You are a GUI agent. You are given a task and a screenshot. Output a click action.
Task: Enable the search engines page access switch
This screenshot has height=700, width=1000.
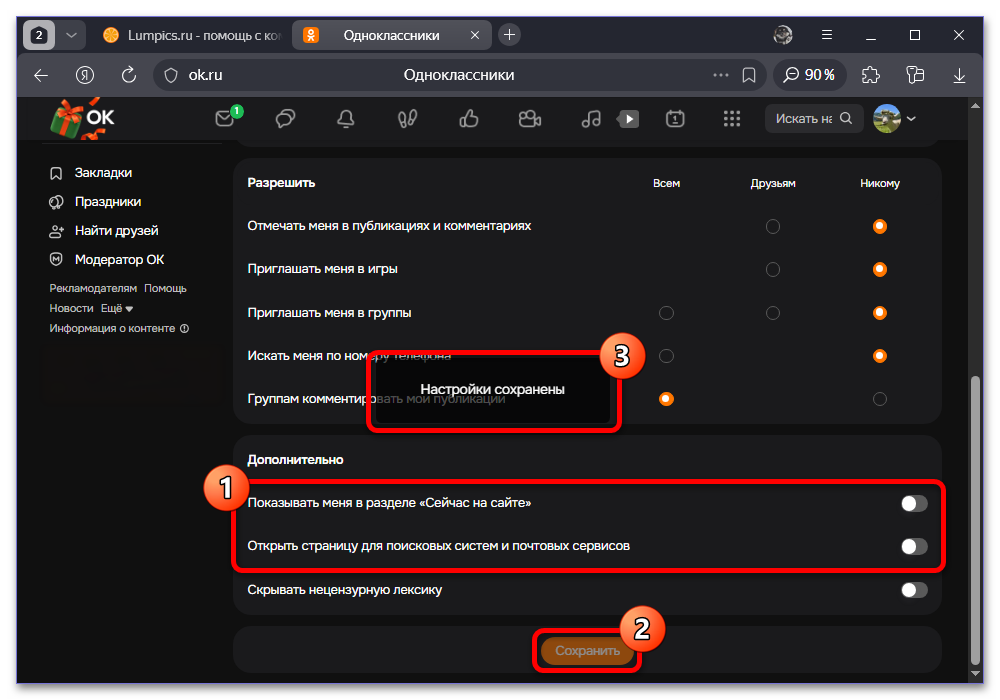tap(914, 546)
